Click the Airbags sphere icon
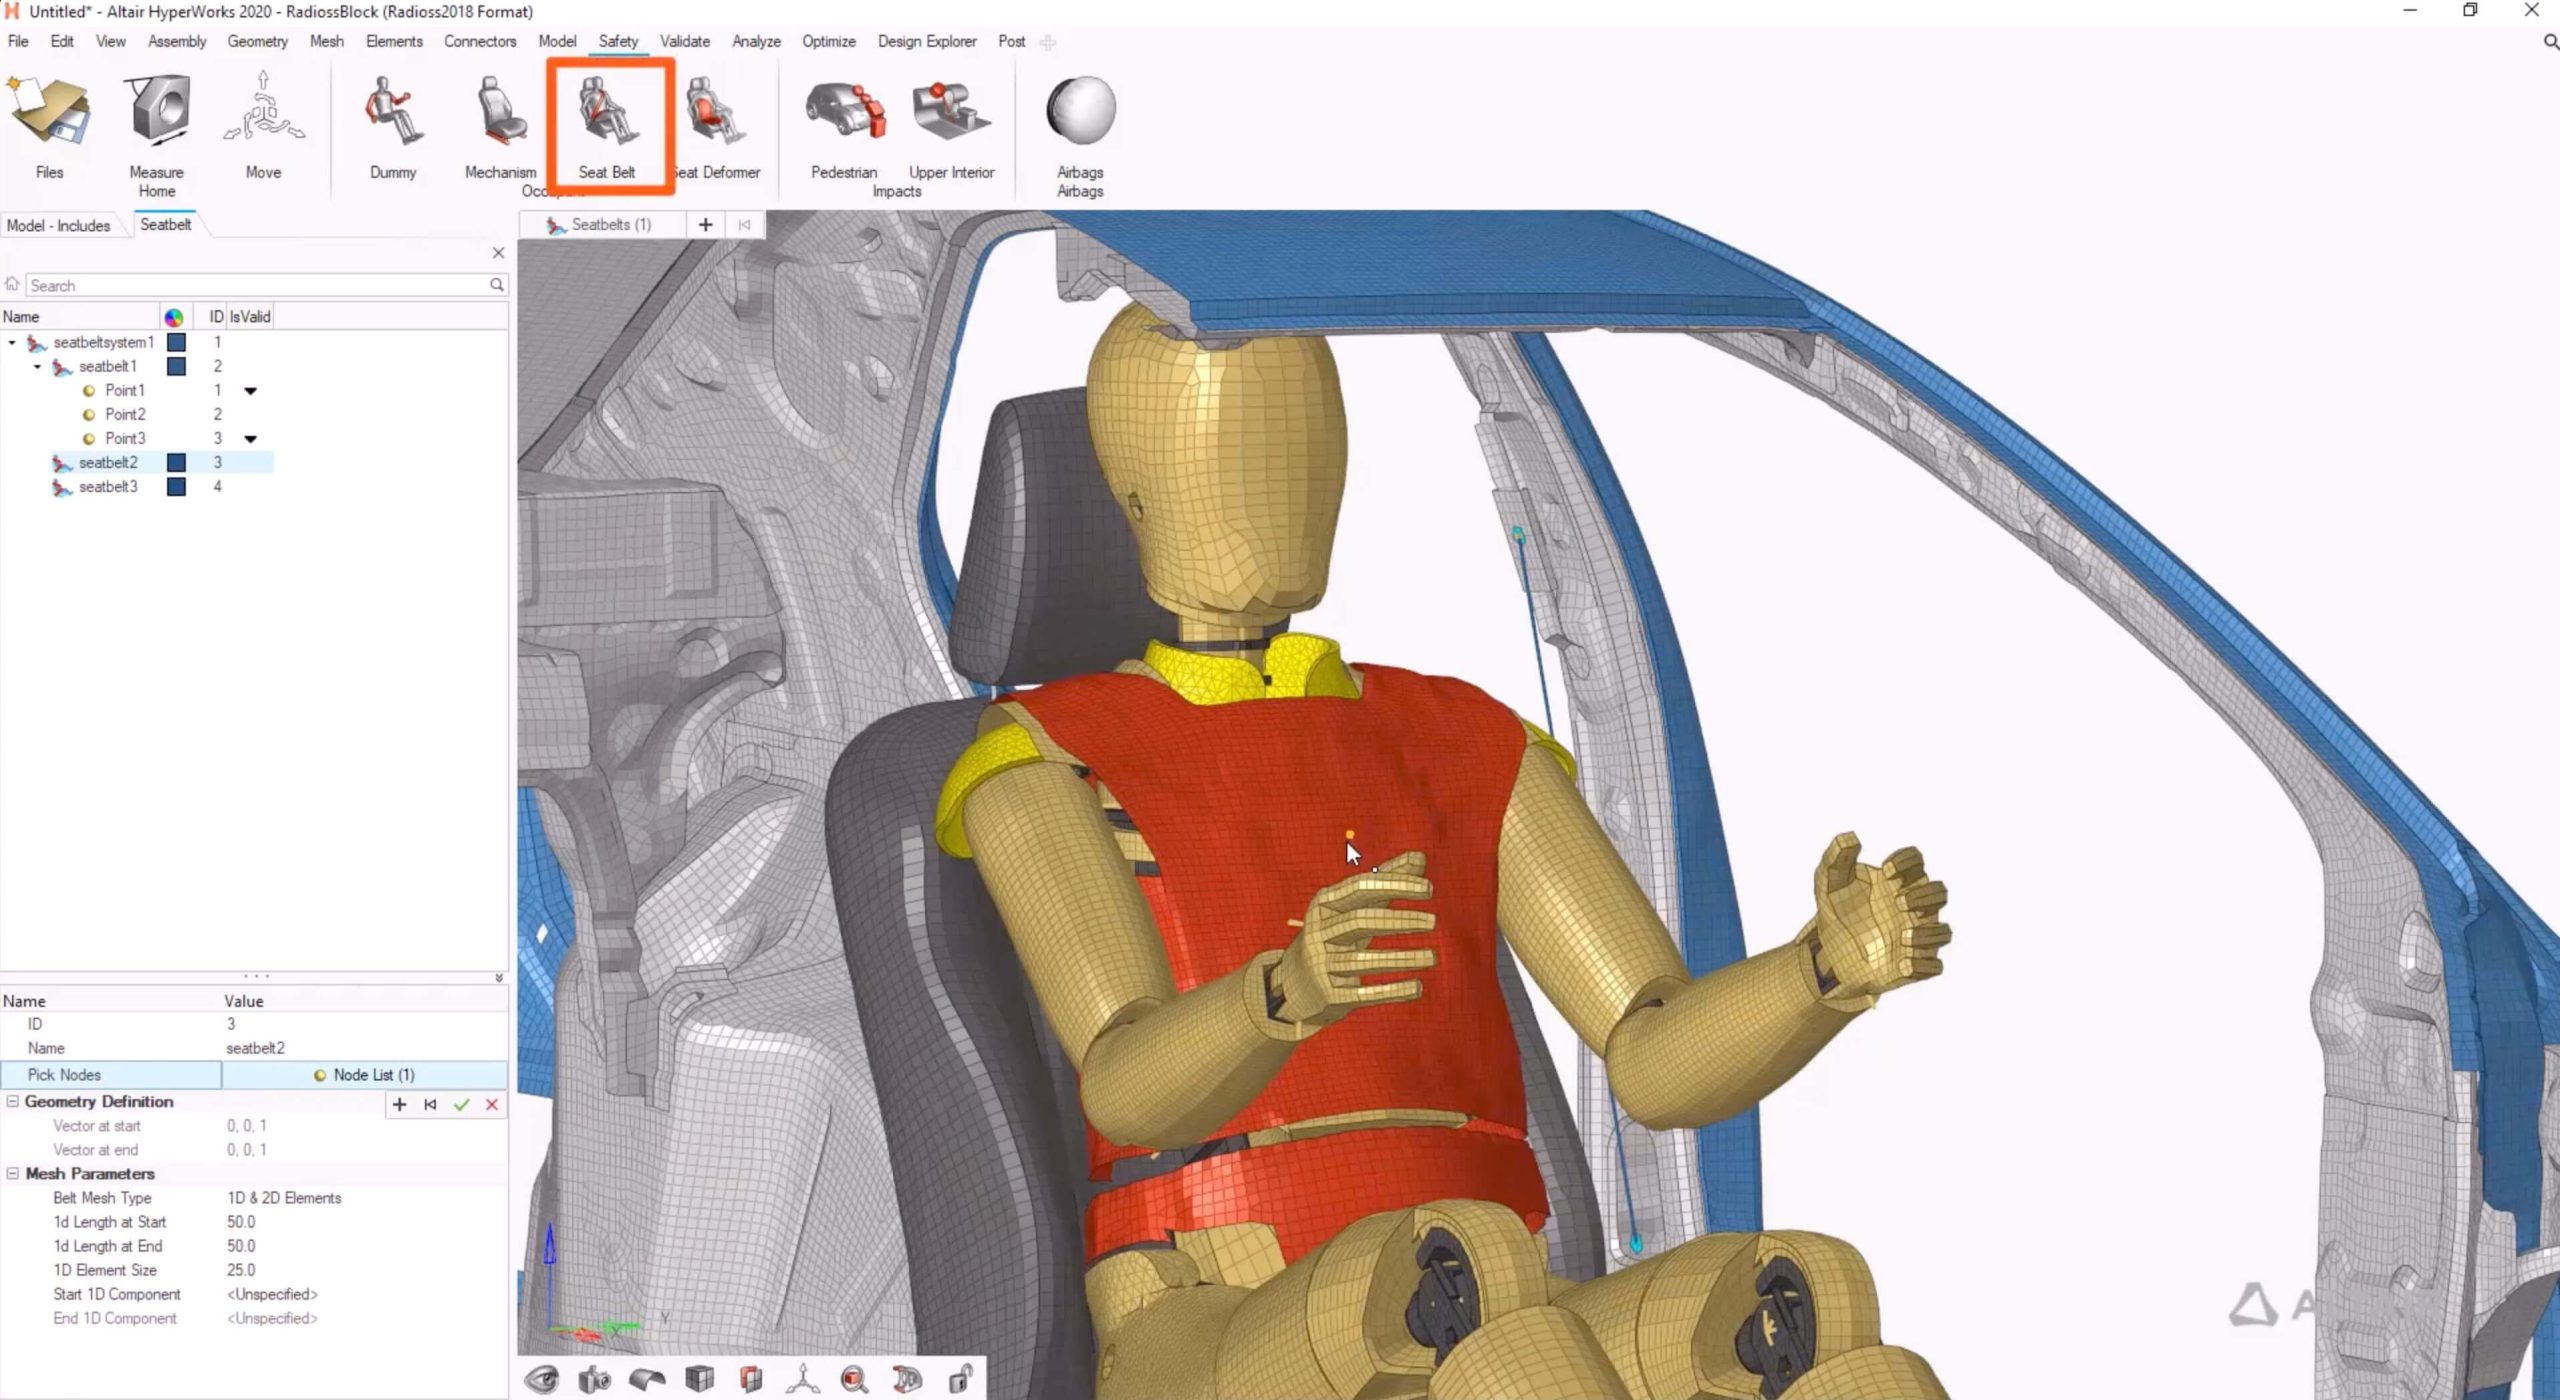2560x1400 pixels. pyautogui.click(x=1080, y=112)
